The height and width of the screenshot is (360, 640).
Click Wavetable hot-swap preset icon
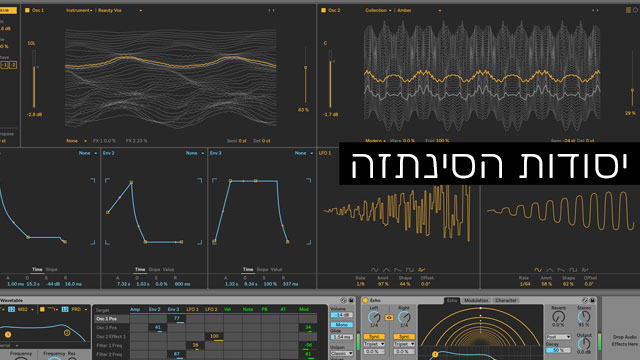coord(343,300)
